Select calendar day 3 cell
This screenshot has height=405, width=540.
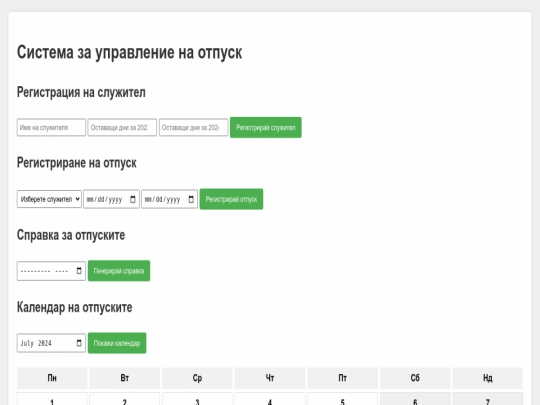pyautogui.click(x=197, y=398)
